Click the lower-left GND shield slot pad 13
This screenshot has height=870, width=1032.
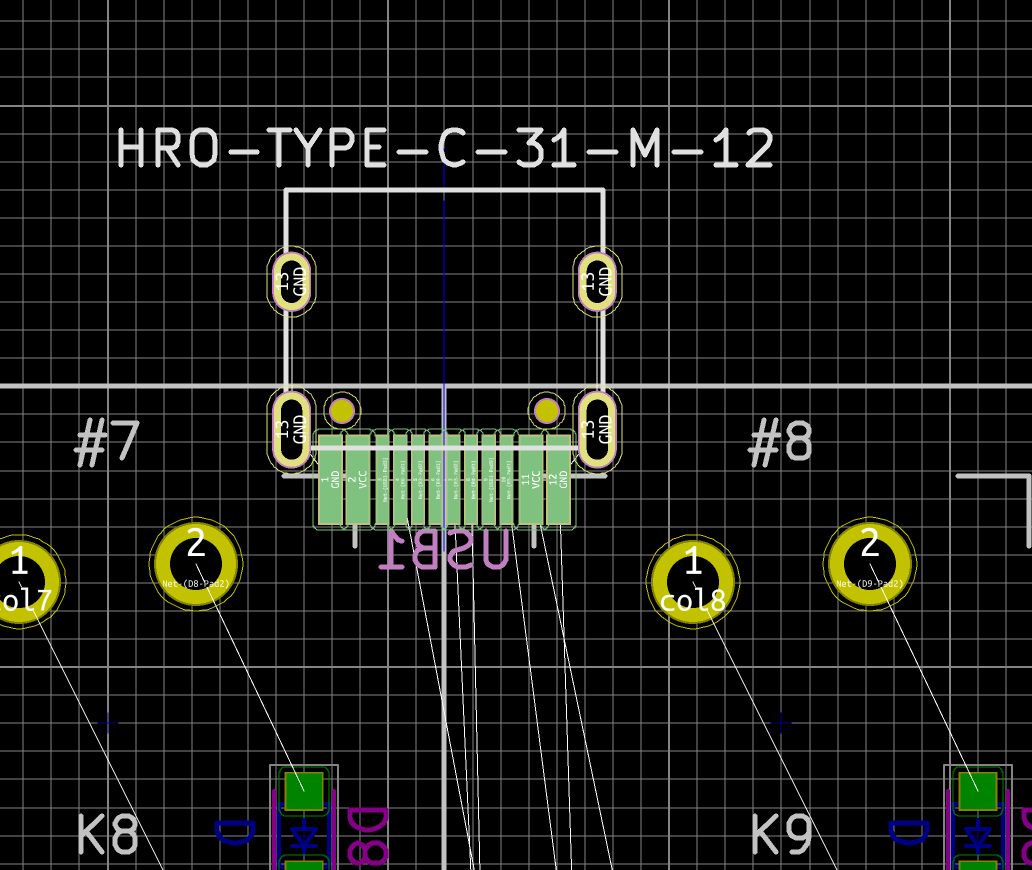(291, 429)
